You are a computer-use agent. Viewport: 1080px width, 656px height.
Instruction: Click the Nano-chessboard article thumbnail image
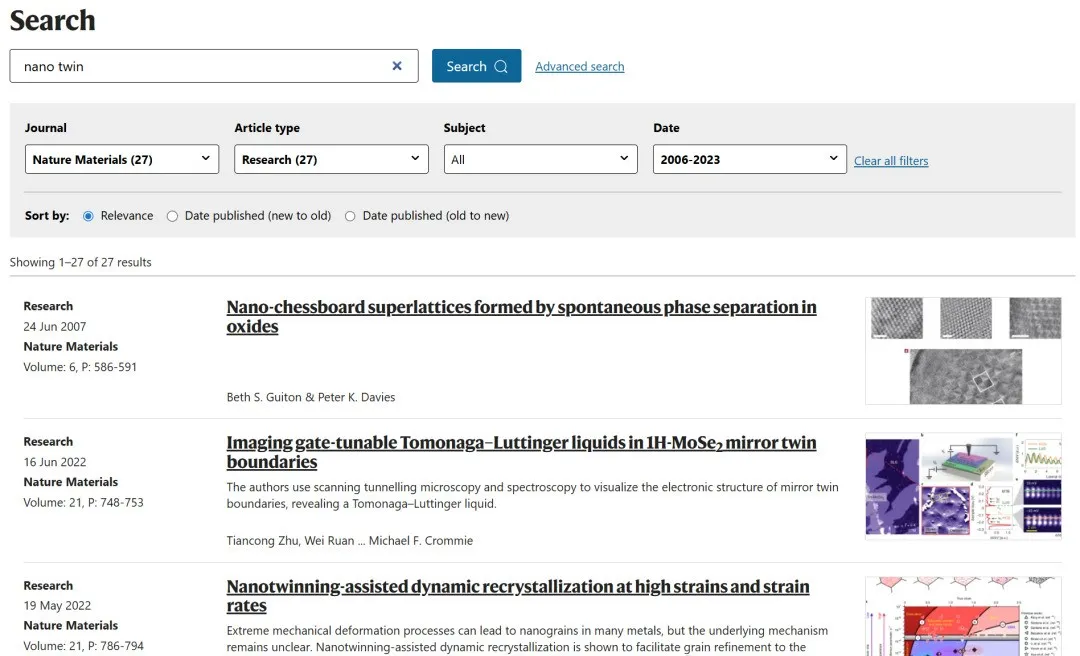coord(963,350)
